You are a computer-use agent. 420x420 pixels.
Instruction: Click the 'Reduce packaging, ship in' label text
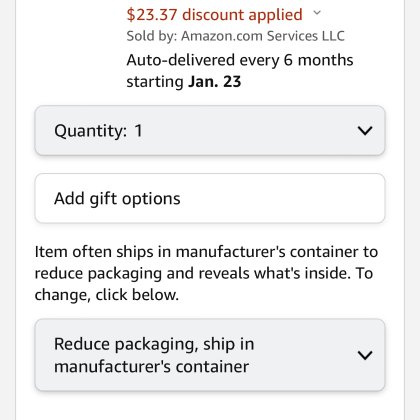click(x=154, y=344)
